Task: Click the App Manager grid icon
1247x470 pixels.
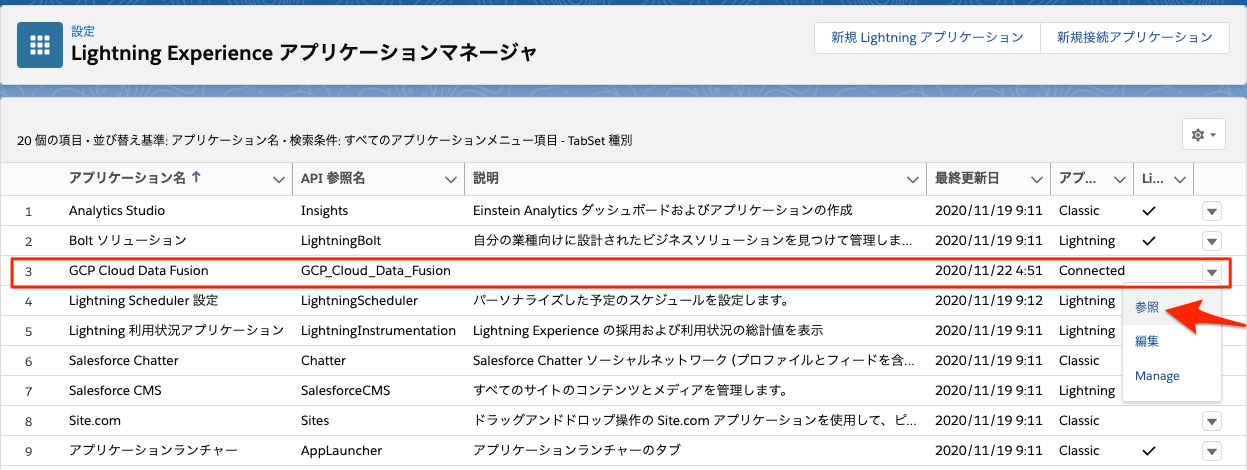Action: 40,45
